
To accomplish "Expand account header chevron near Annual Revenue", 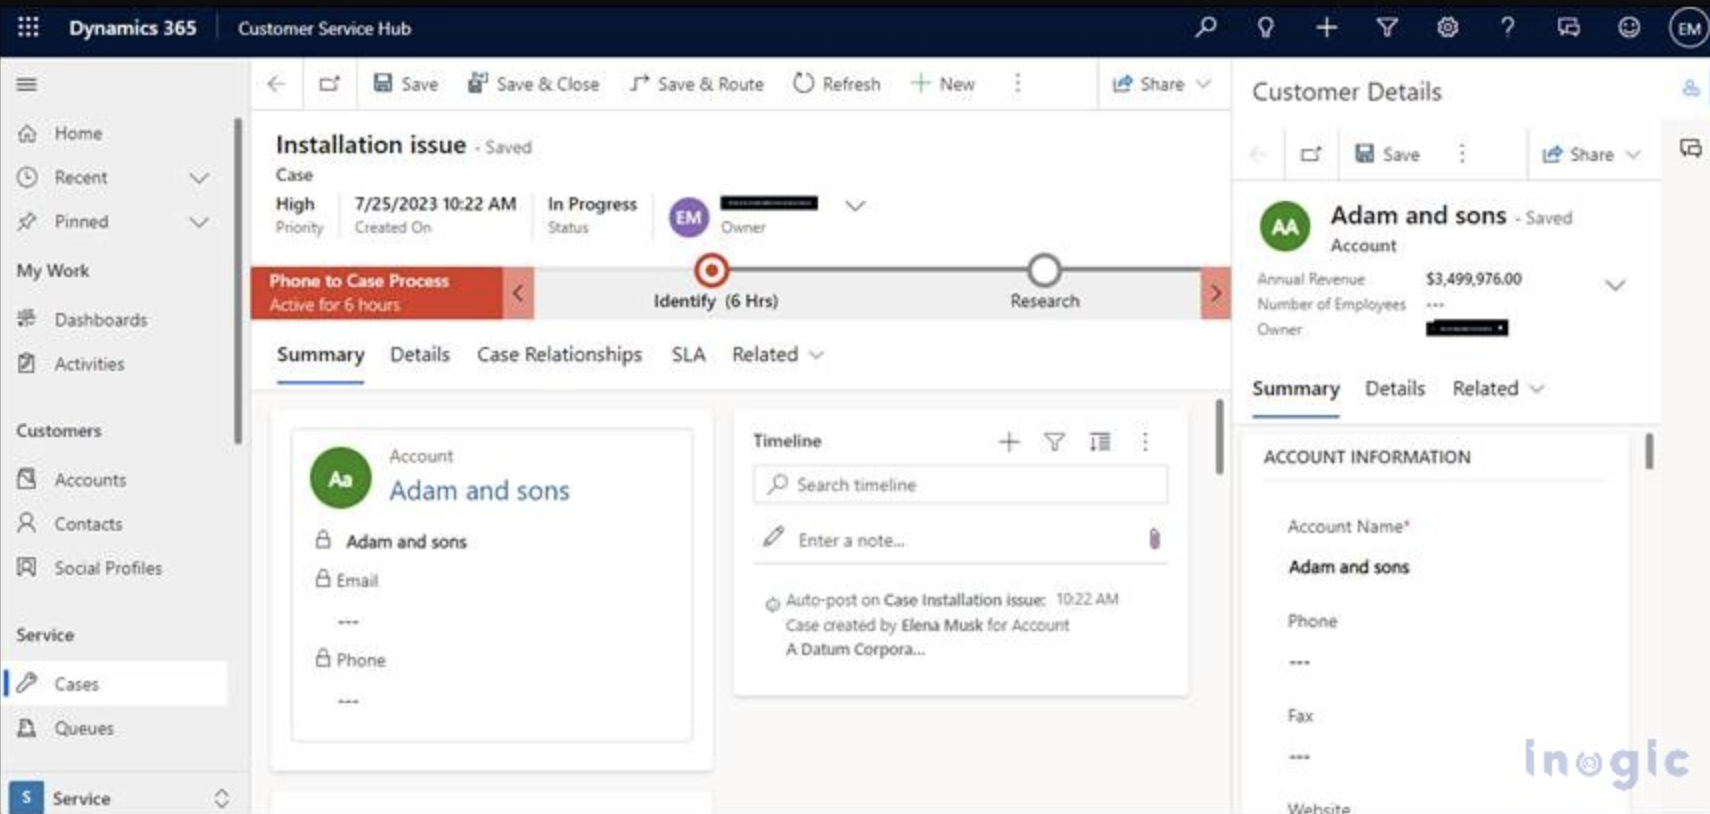I will pos(1615,286).
